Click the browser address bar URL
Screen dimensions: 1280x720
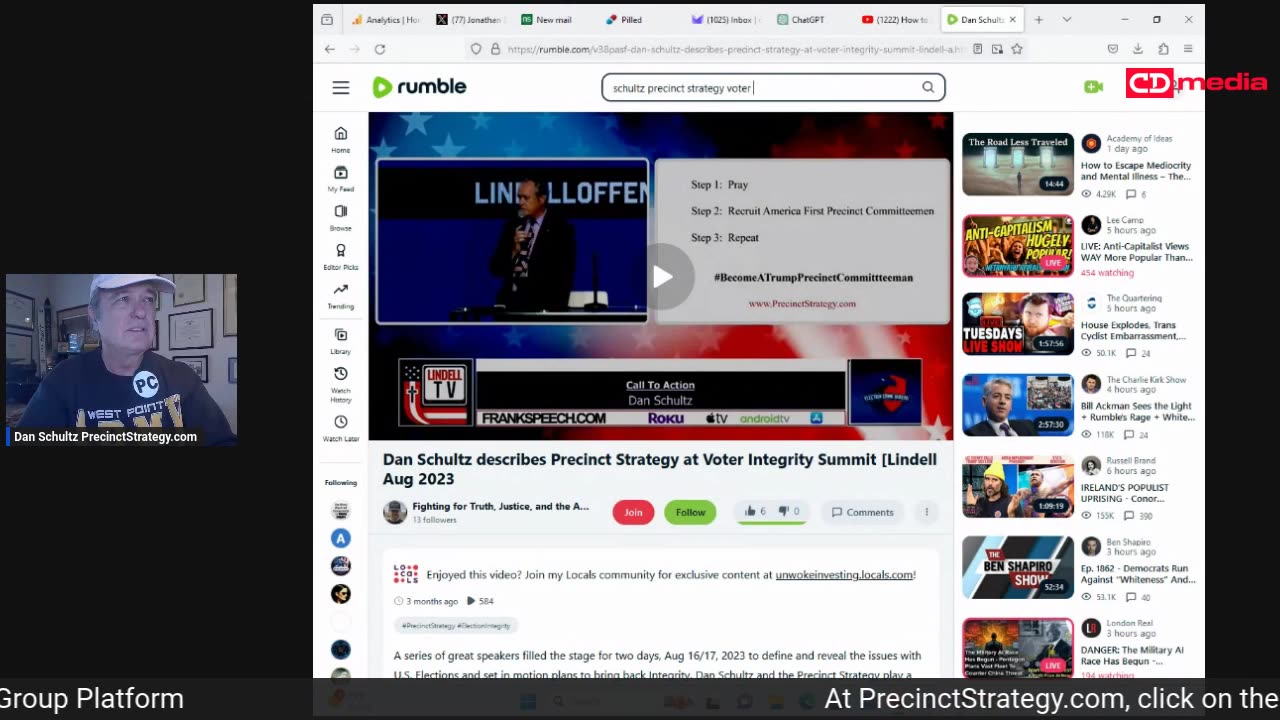click(x=735, y=49)
